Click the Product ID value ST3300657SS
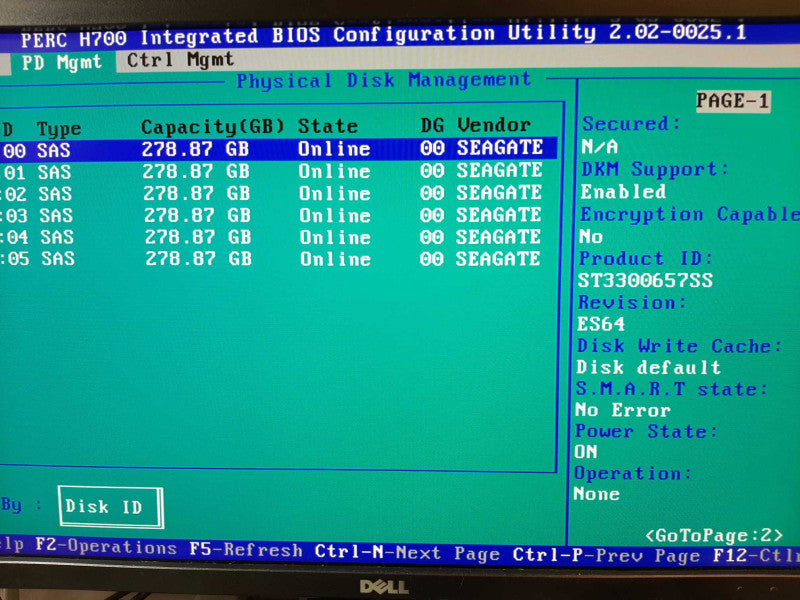Viewport: 800px width, 600px height. (x=645, y=281)
